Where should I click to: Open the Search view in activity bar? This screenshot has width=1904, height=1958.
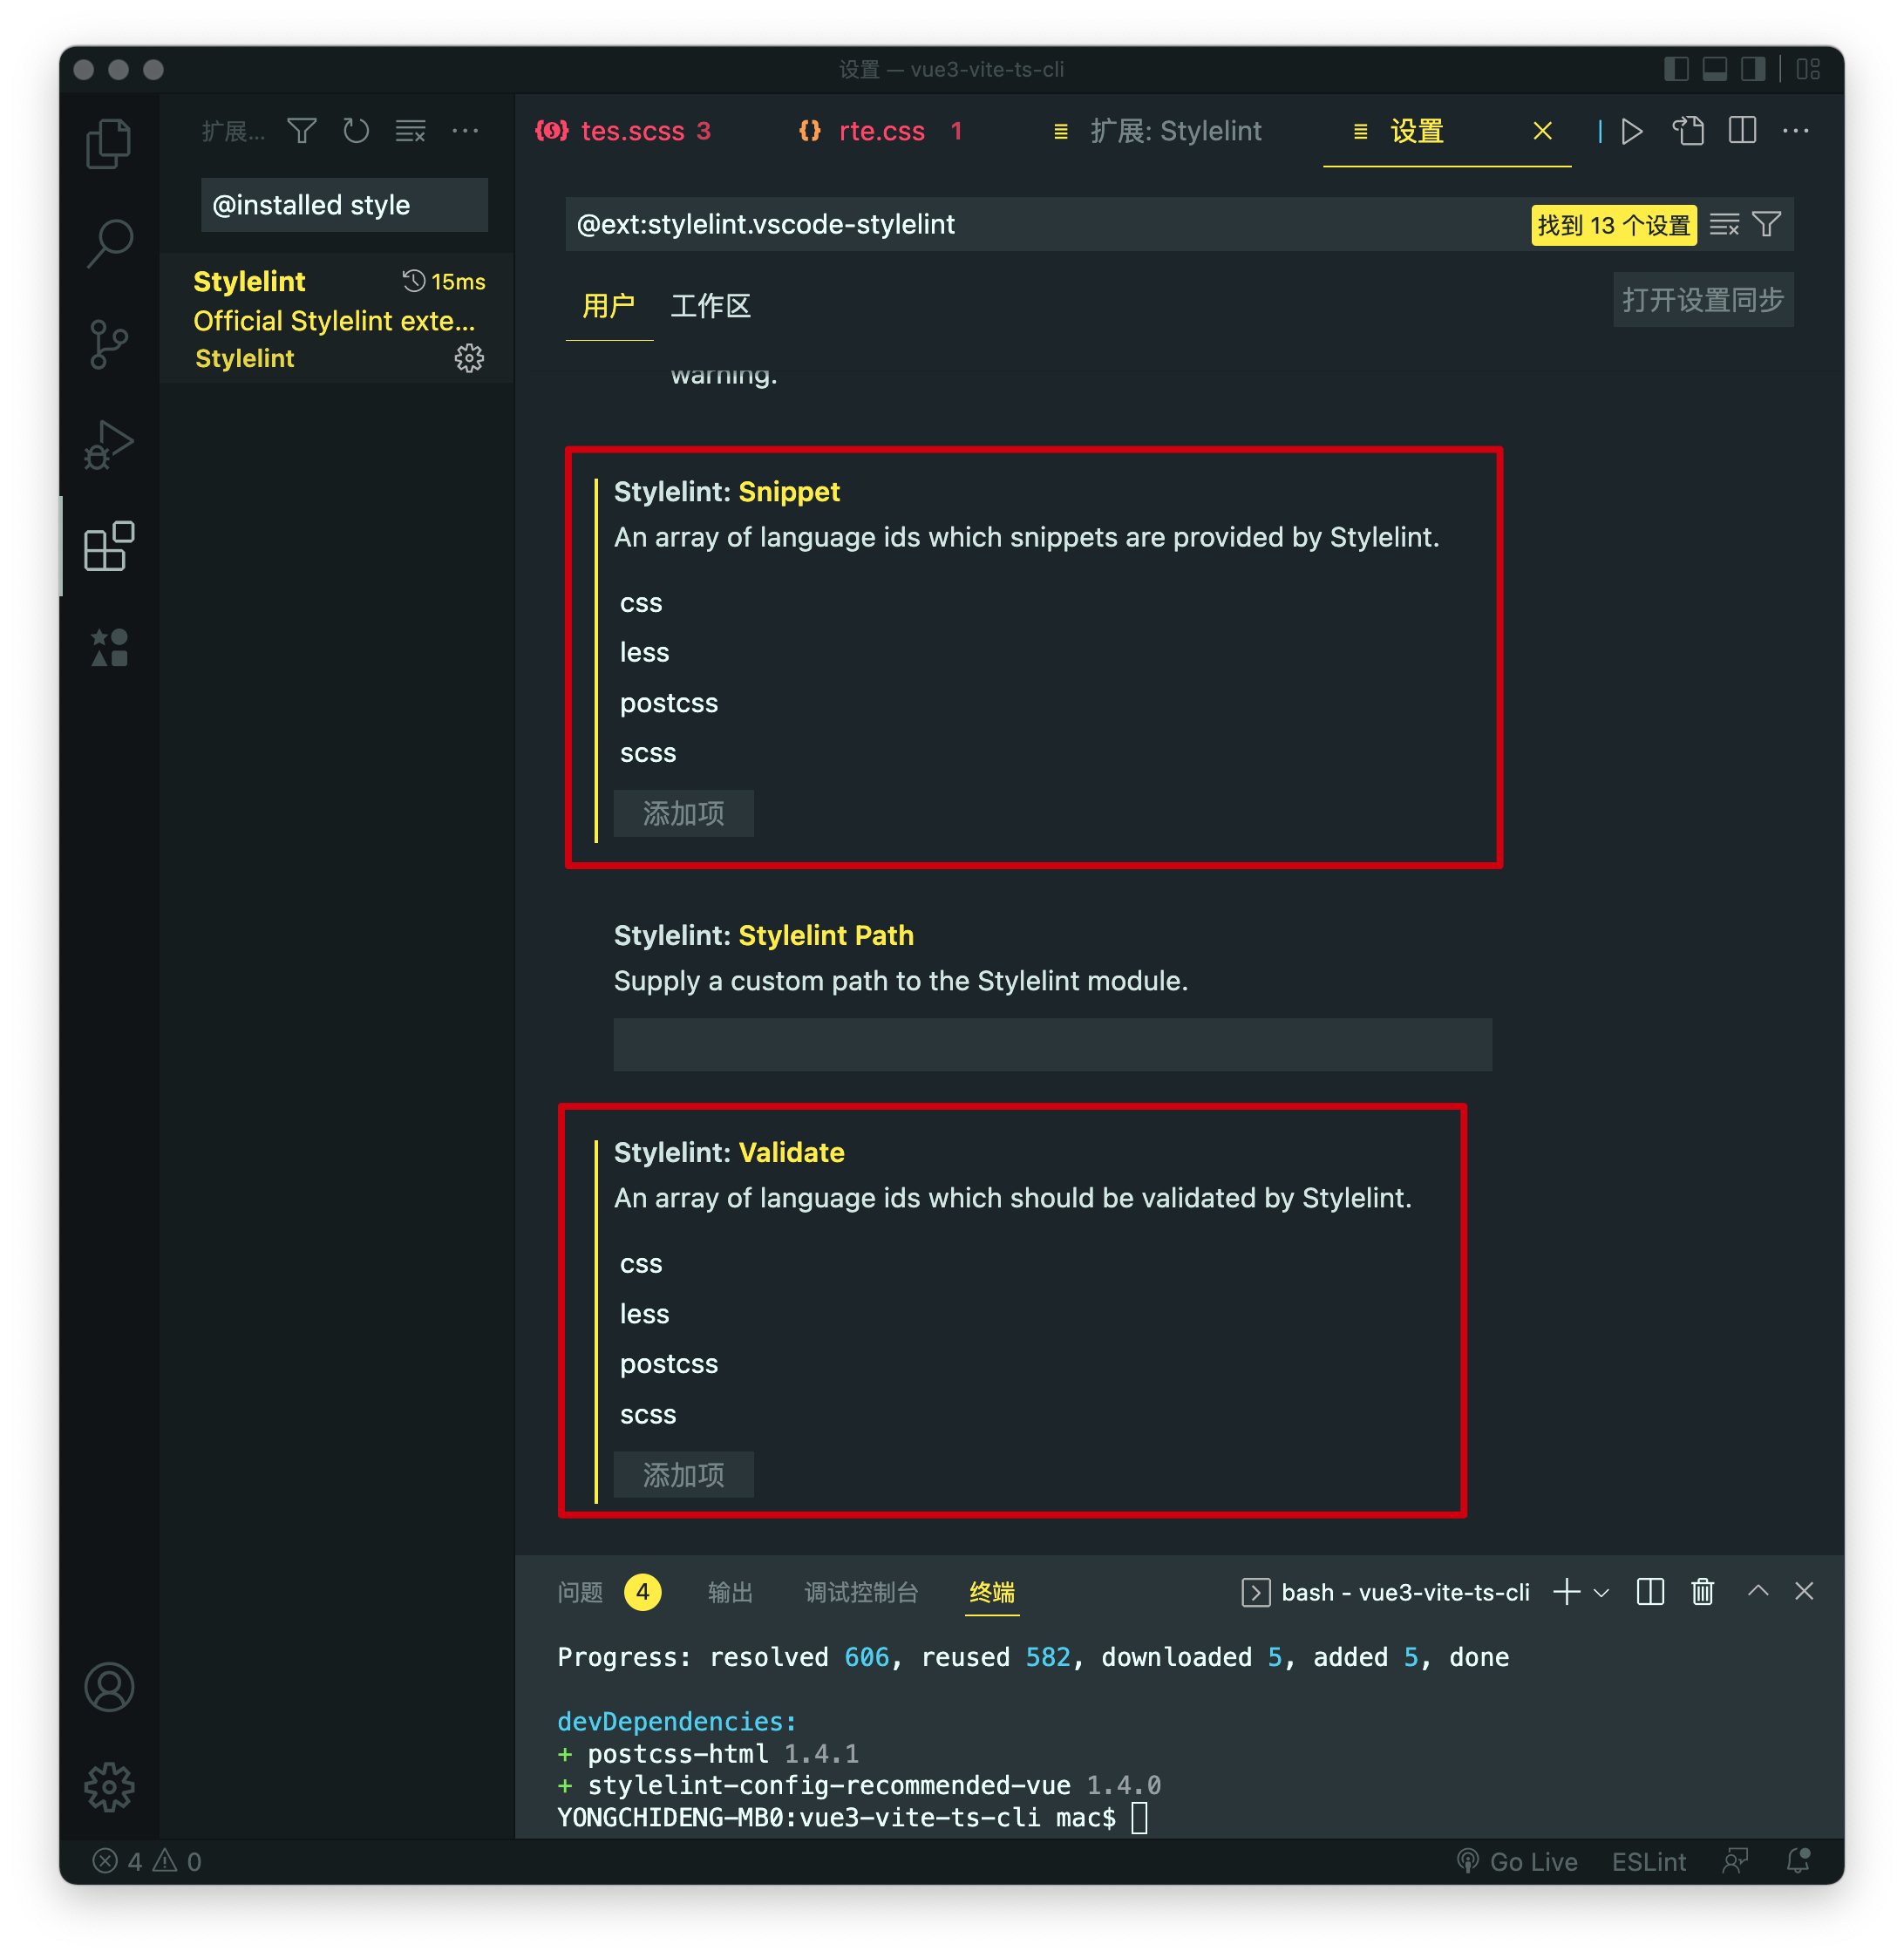tap(109, 243)
